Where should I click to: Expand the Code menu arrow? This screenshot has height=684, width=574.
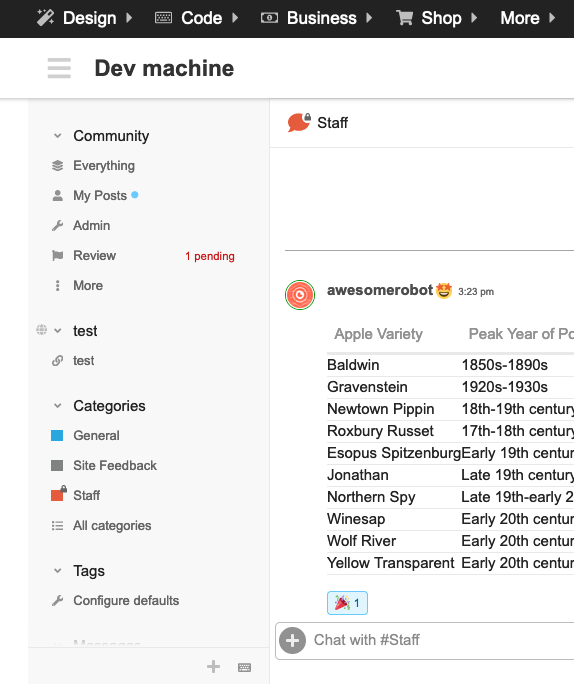(x=235, y=18)
